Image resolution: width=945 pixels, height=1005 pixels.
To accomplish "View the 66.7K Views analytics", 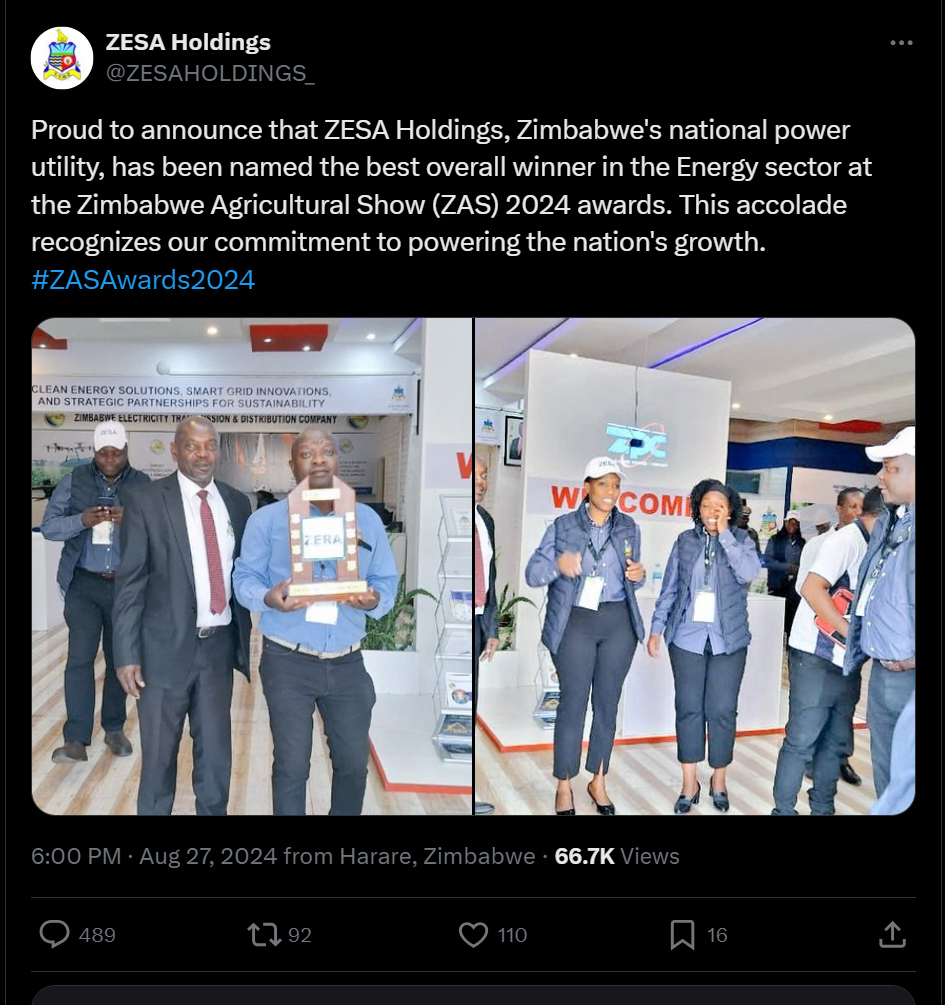I will coord(617,856).
